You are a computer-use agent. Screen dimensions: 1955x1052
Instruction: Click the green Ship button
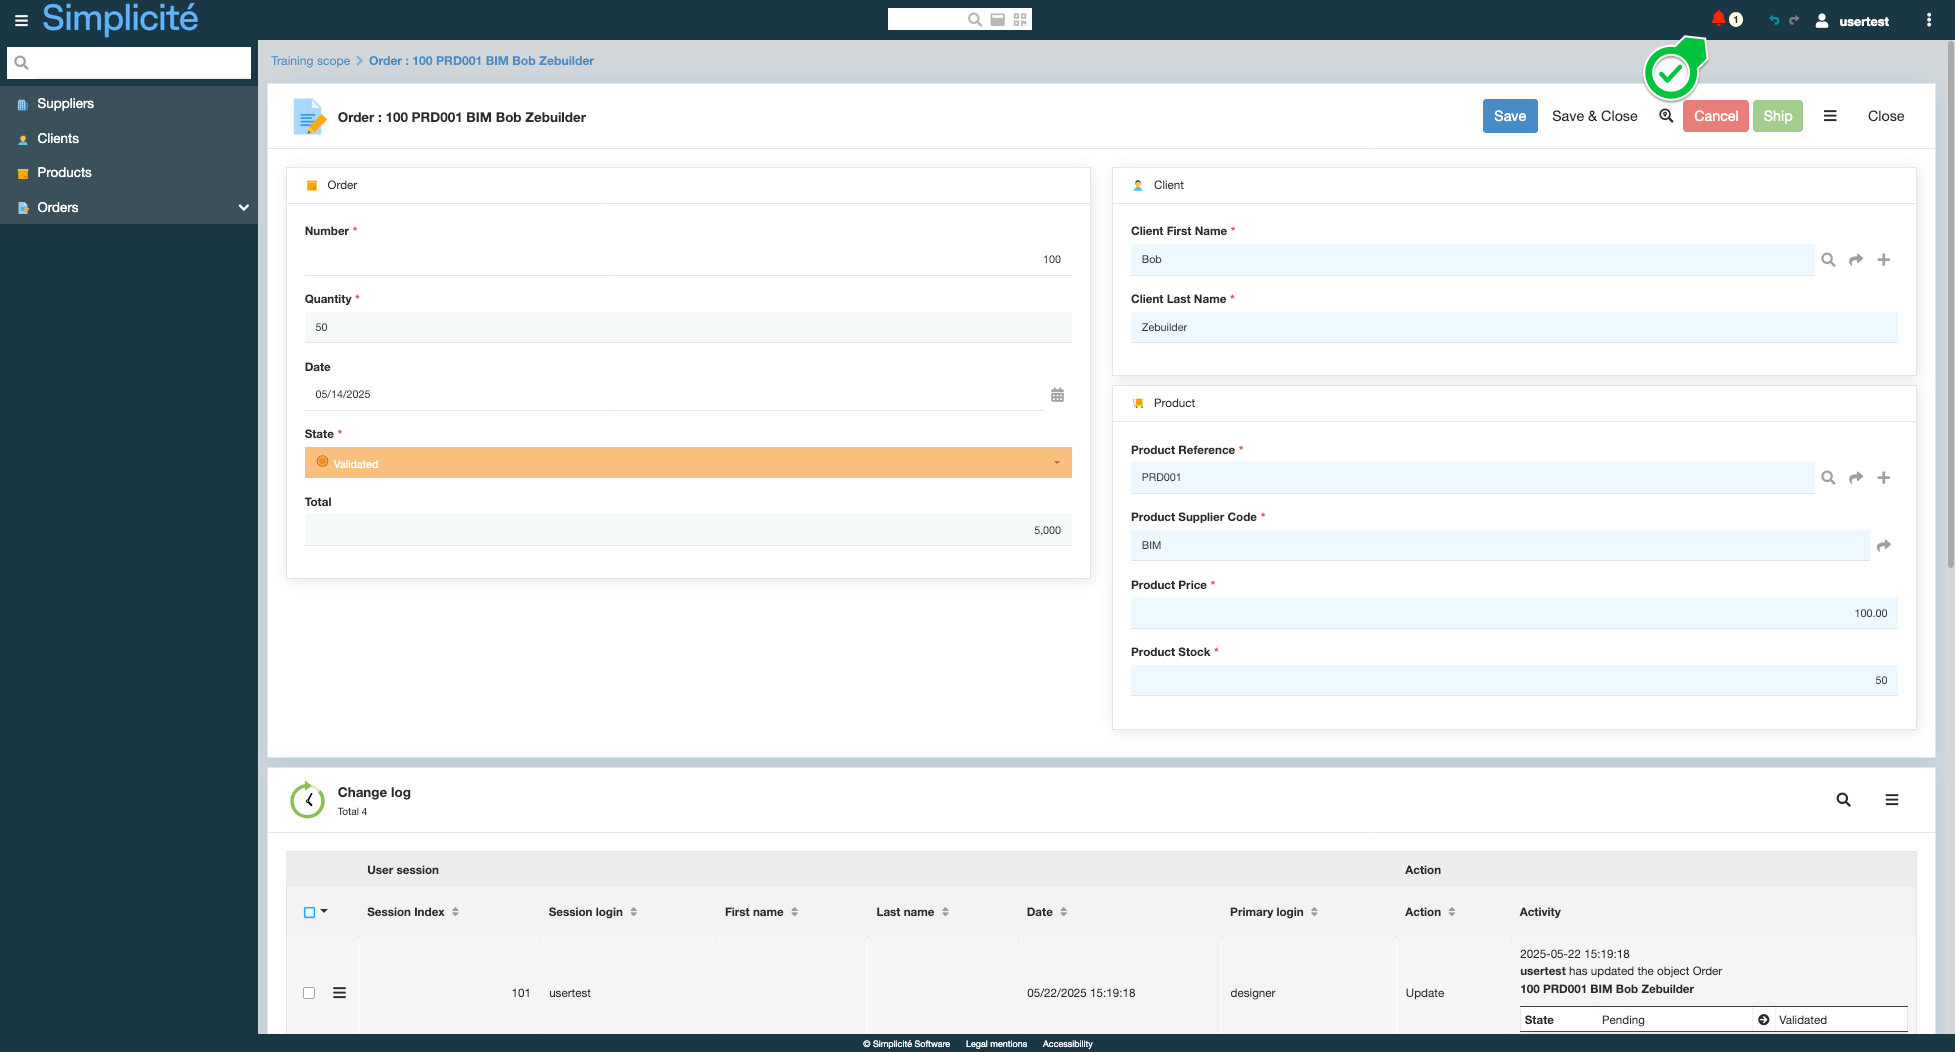coord(1778,116)
